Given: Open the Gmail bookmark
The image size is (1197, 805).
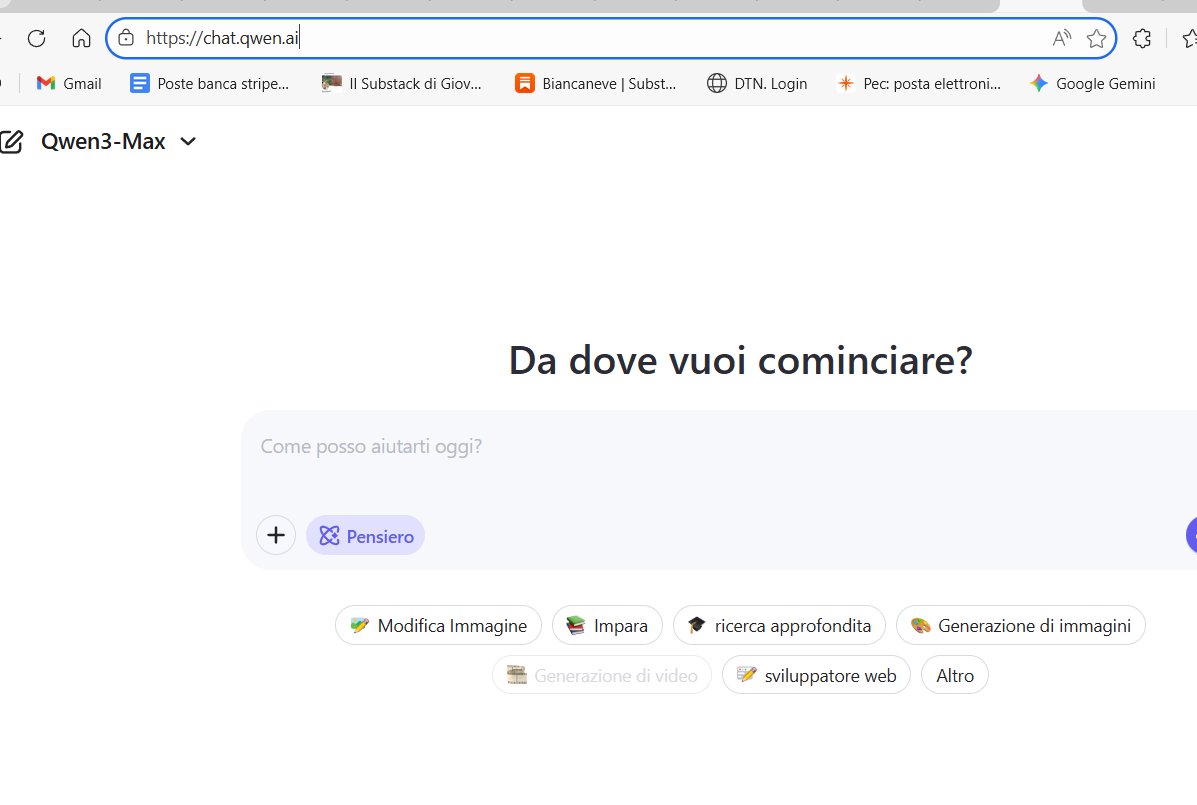Looking at the screenshot, I should 67,84.
